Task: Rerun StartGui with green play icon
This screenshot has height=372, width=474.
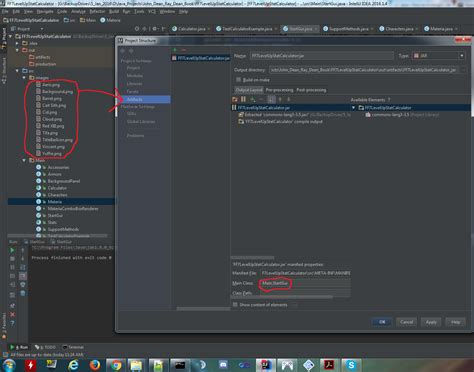Action: point(12,250)
